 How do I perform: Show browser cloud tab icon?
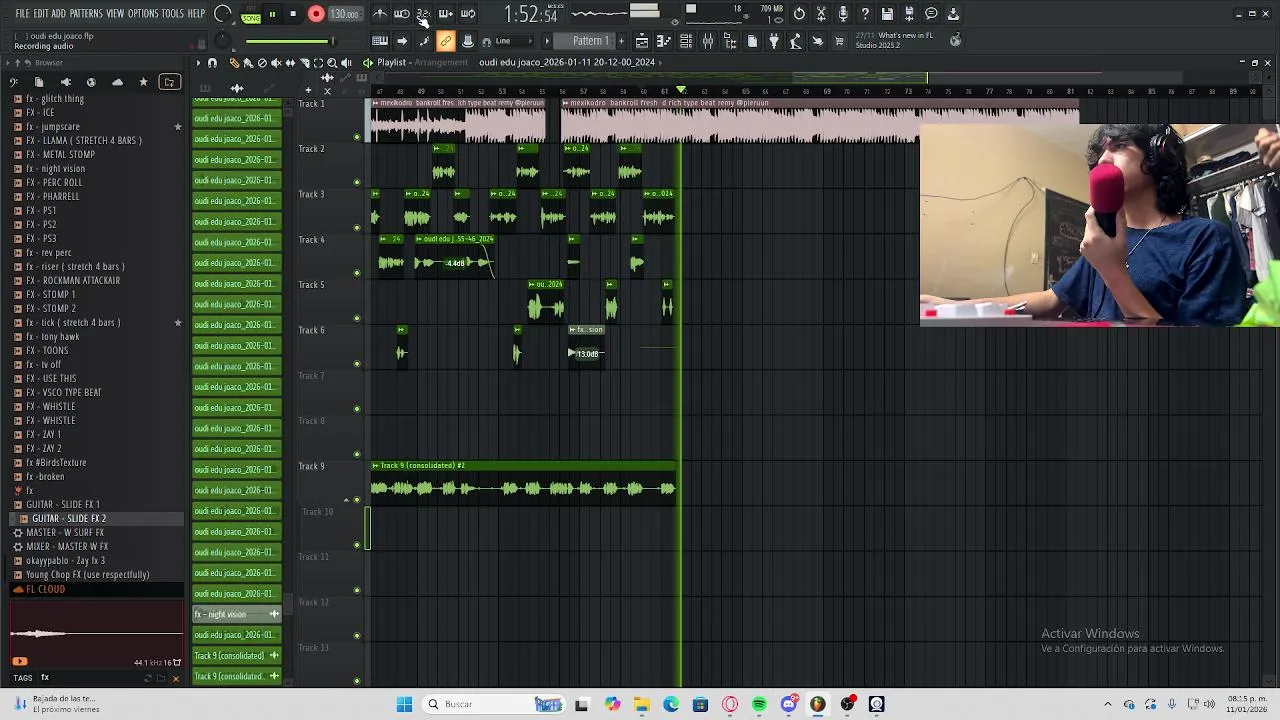[x=117, y=82]
